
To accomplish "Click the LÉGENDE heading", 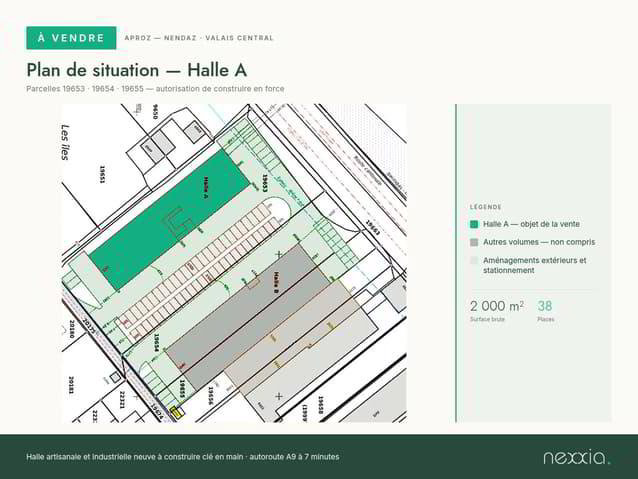I will tap(486, 207).
